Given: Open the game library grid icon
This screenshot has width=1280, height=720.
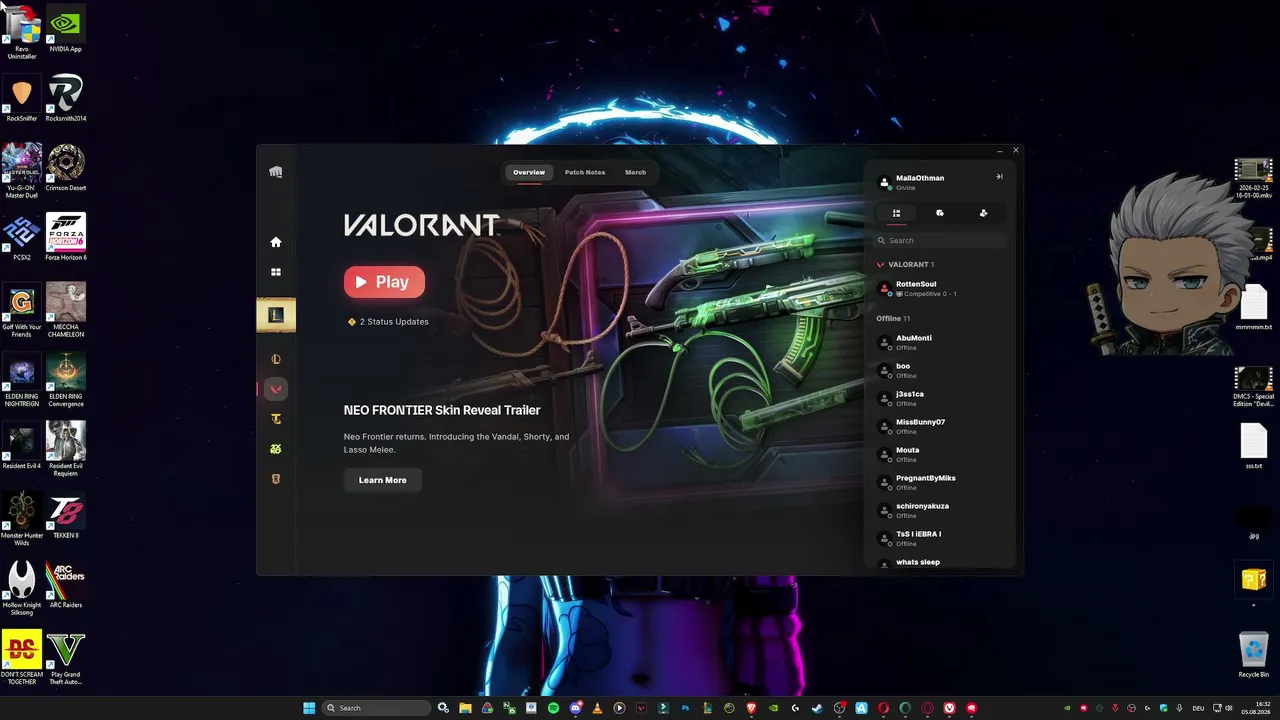Looking at the screenshot, I should [x=276, y=272].
